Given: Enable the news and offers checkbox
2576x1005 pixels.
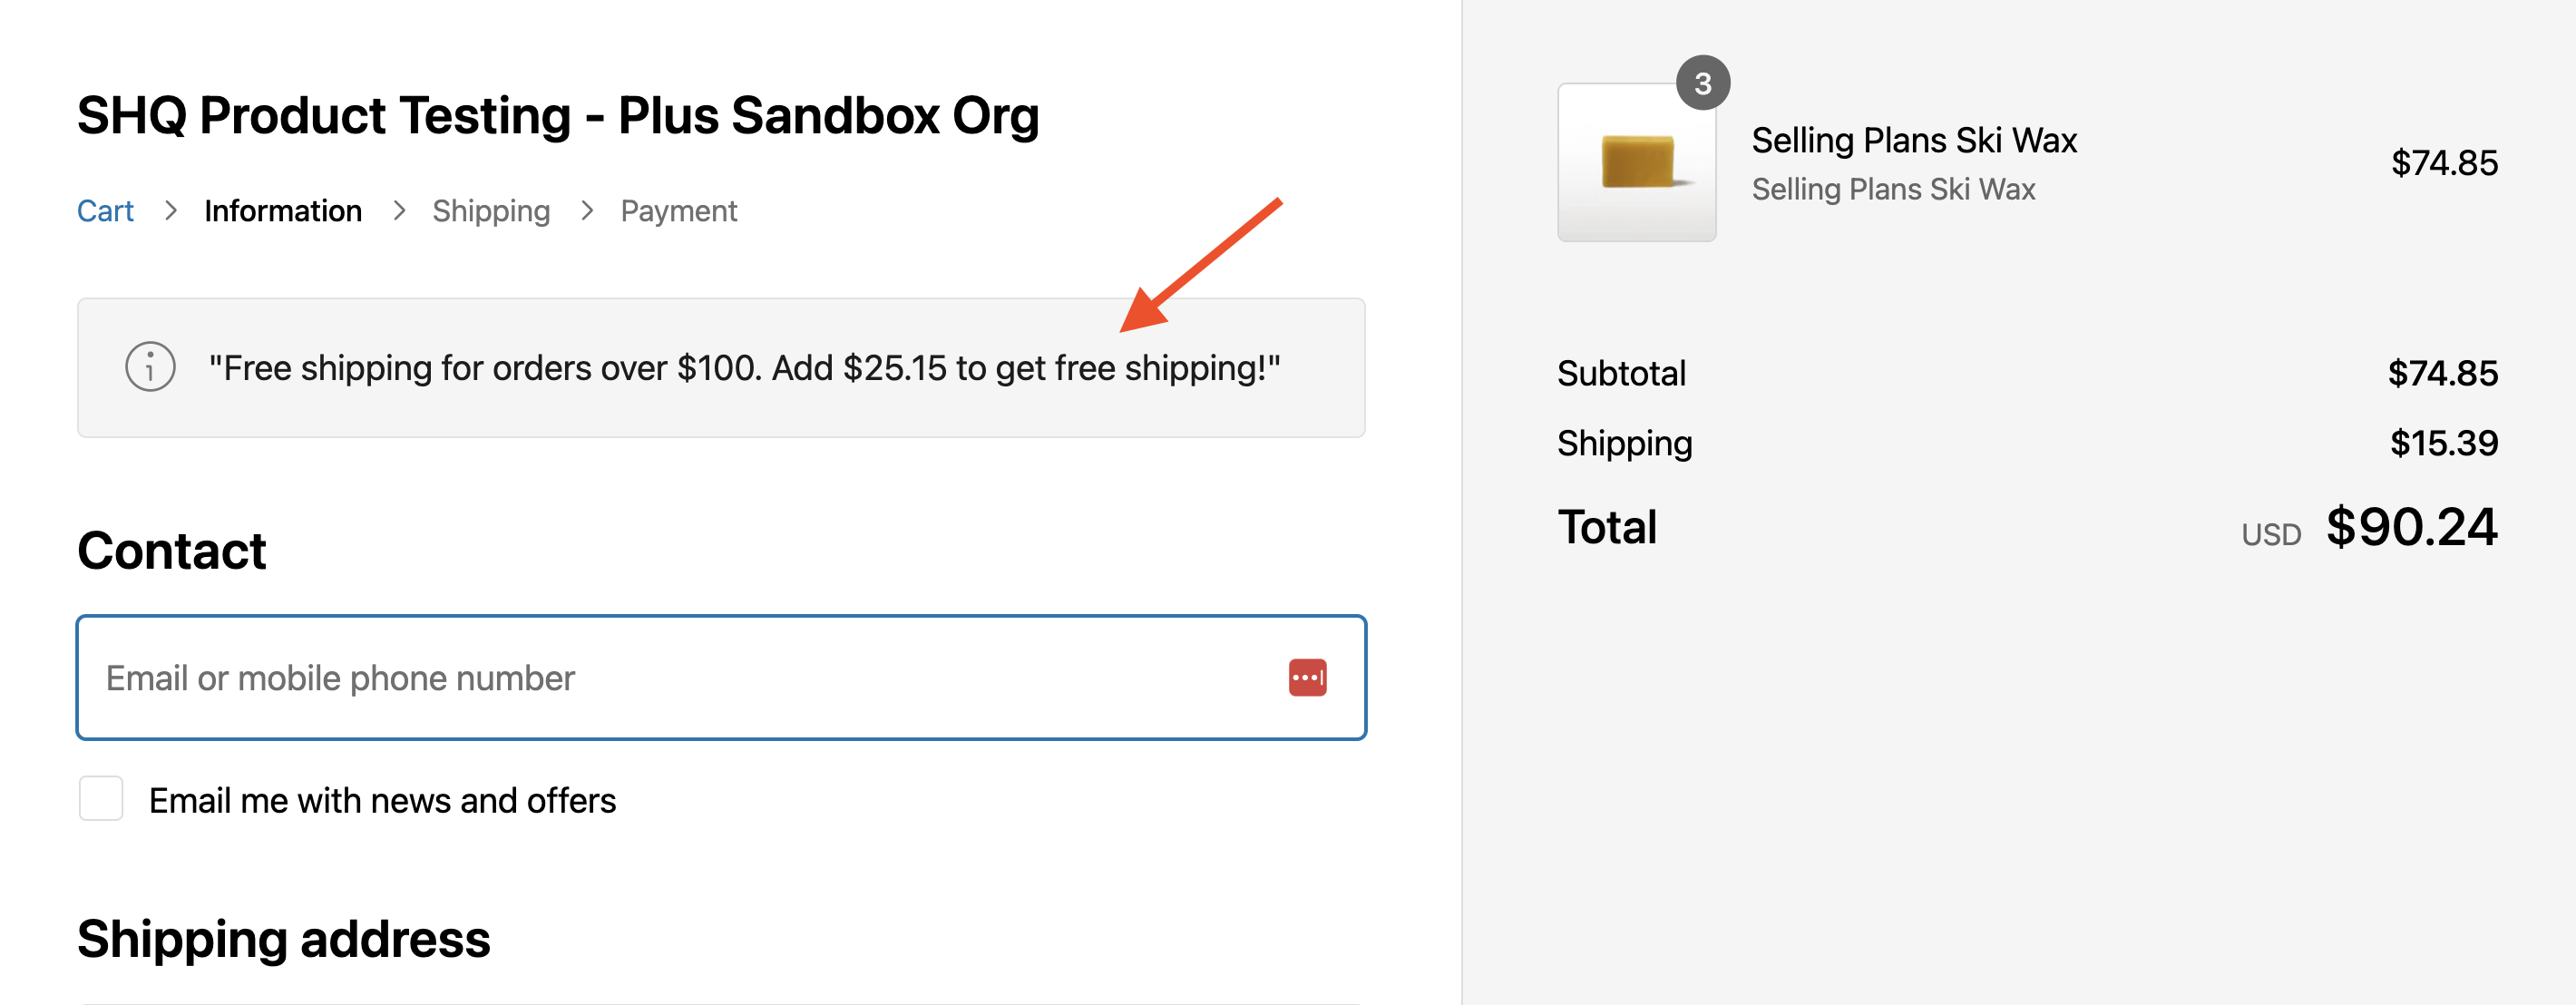Looking at the screenshot, I should tap(101, 799).
